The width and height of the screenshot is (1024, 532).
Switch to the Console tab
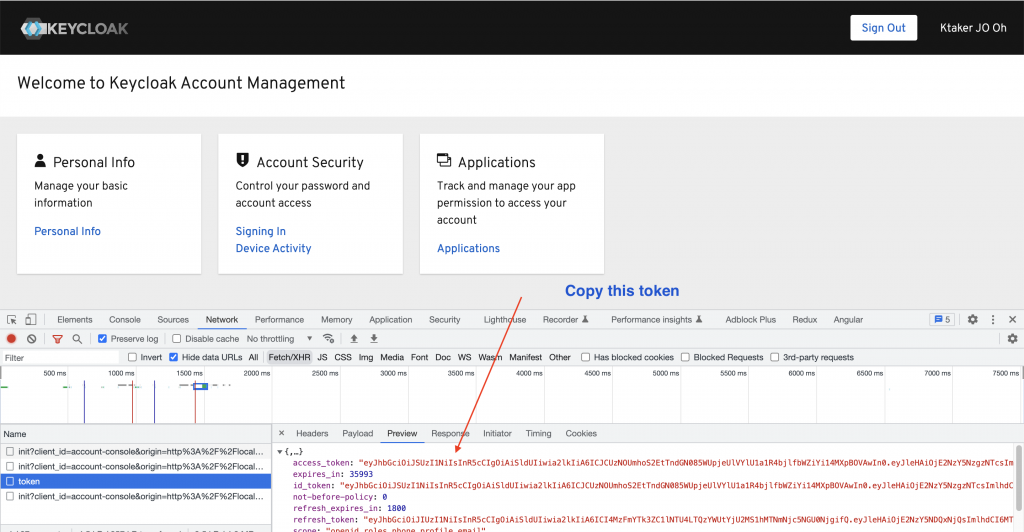pyautogui.click(x=125, y=320)
